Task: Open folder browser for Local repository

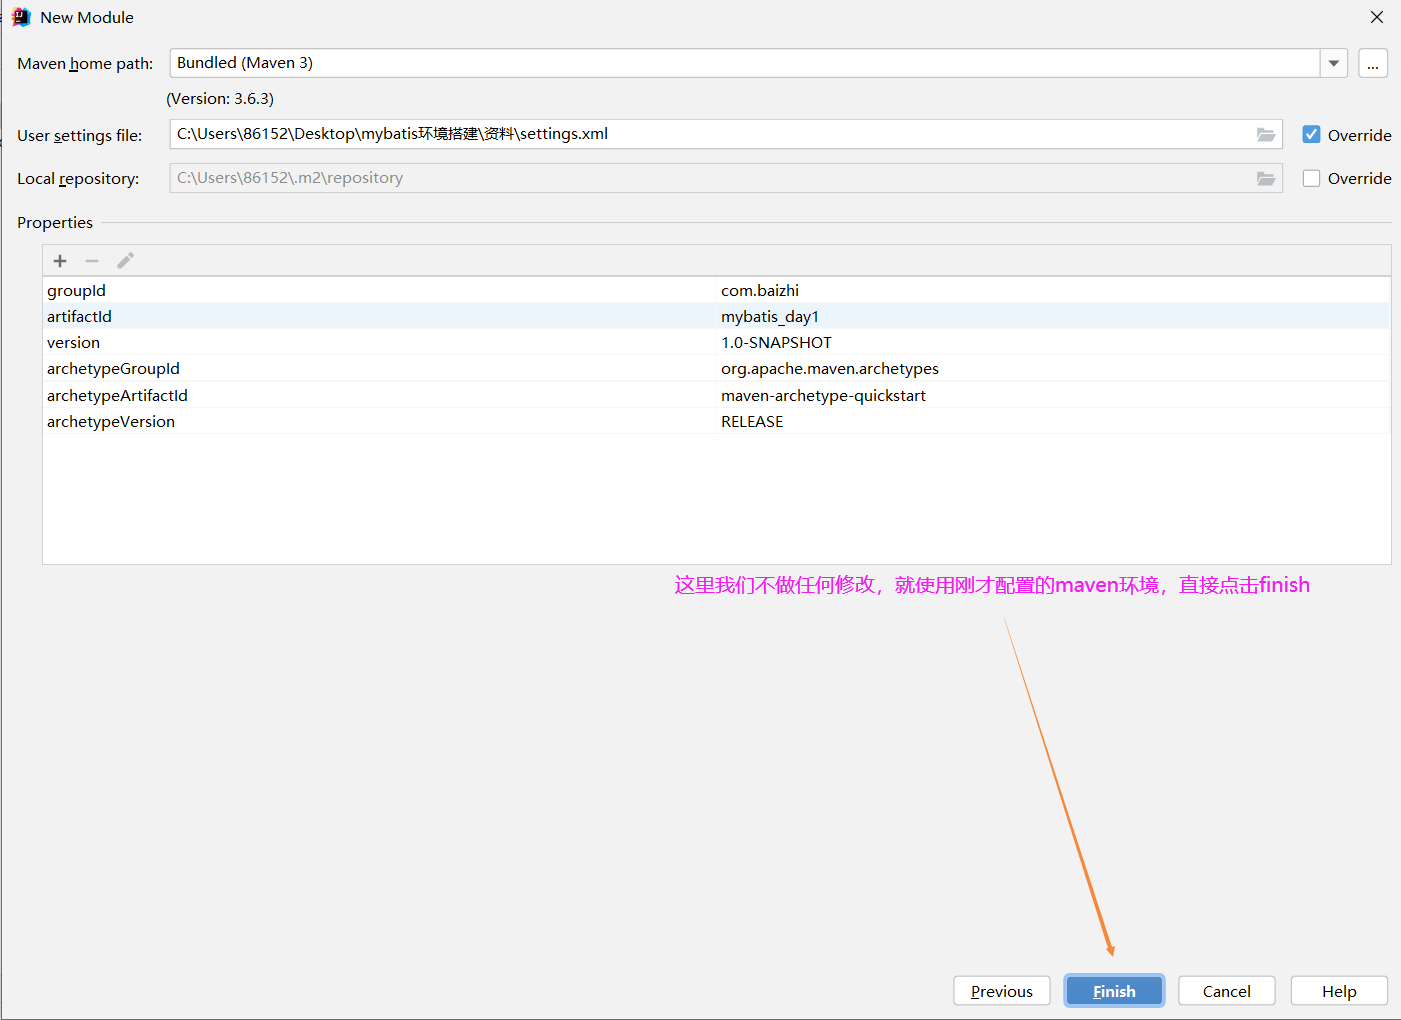Action: (1266, 179)
